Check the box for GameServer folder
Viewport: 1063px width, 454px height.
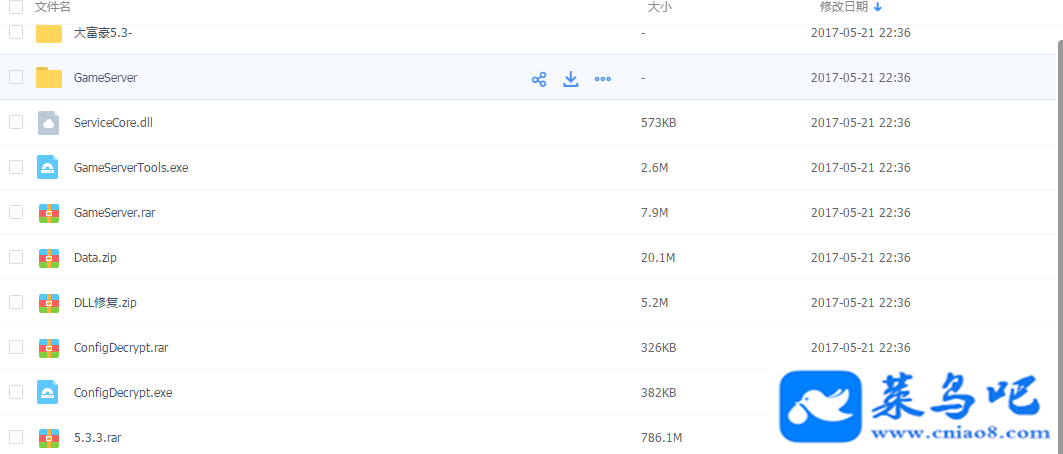(x=16, y=77)
